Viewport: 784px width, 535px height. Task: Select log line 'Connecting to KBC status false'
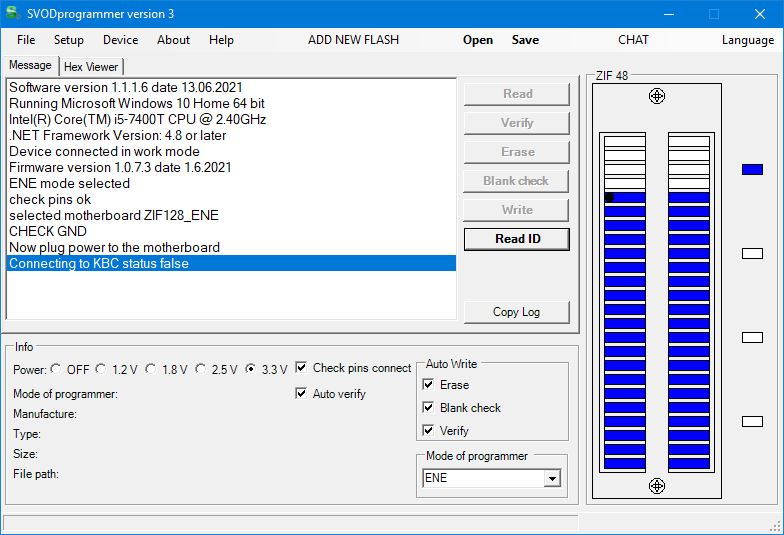[231, 263]
